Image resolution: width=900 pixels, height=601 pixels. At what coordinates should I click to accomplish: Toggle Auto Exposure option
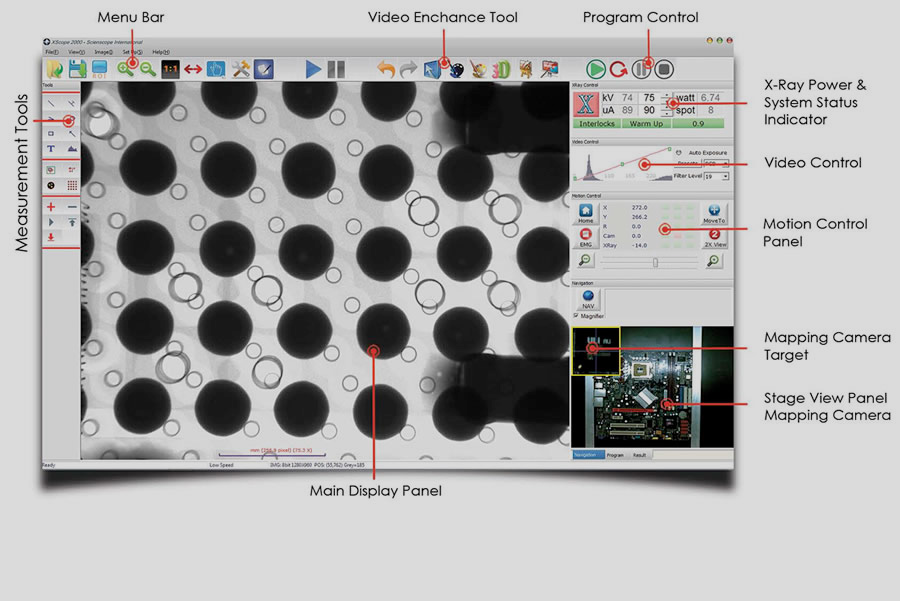(x=680, y=152)
